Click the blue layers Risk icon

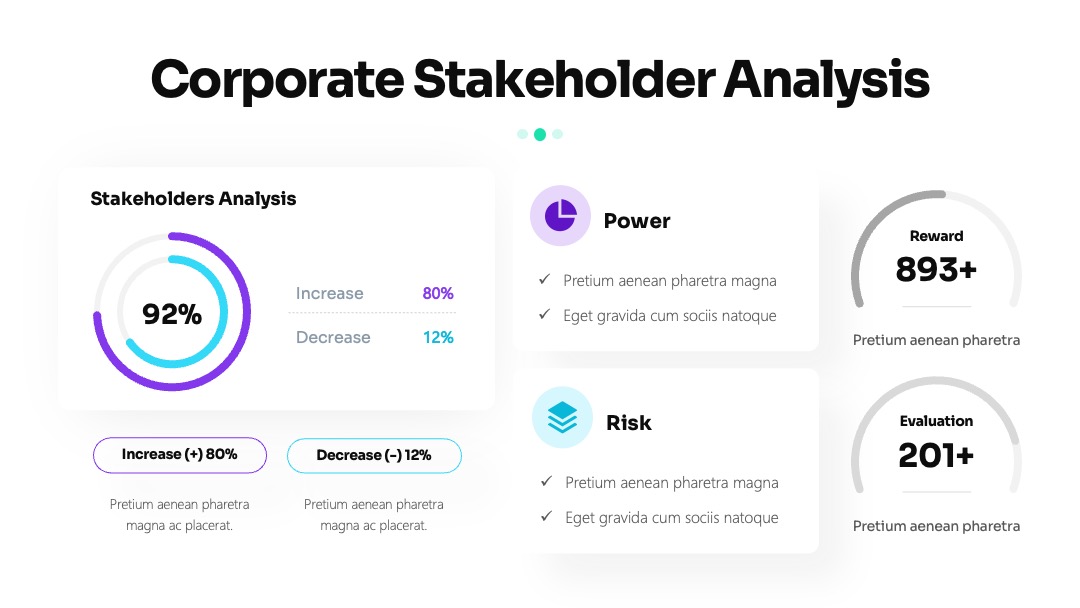(x=562, y=417)
